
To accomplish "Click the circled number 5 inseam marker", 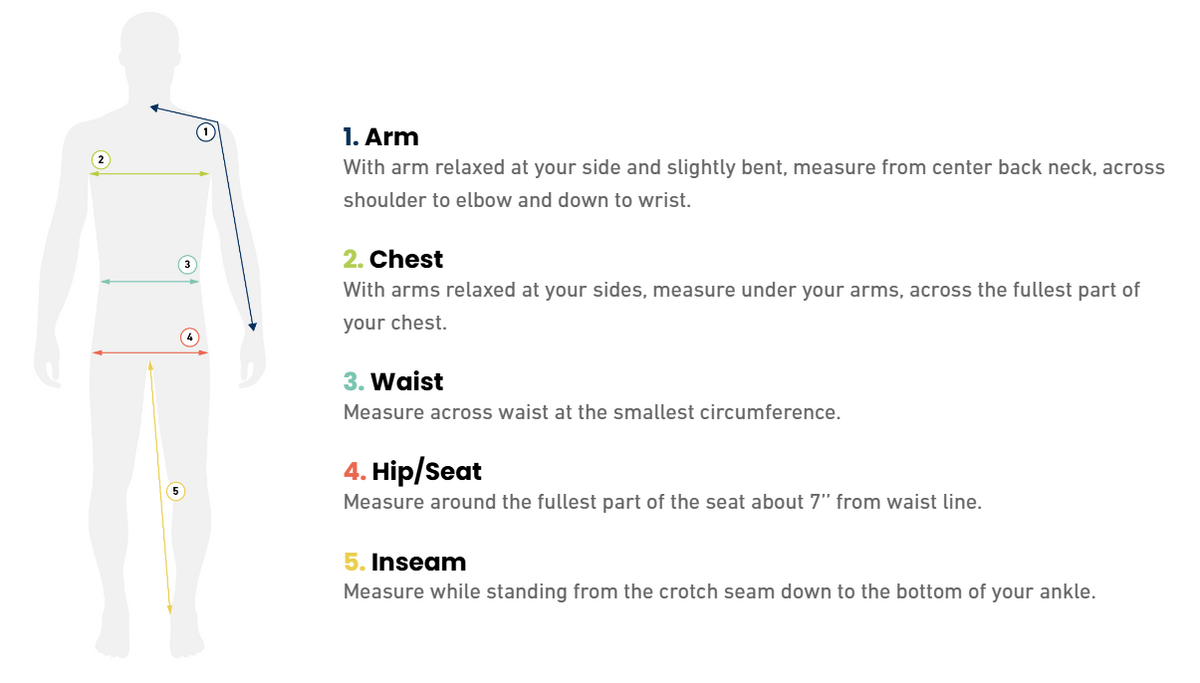I will point(176,491).
